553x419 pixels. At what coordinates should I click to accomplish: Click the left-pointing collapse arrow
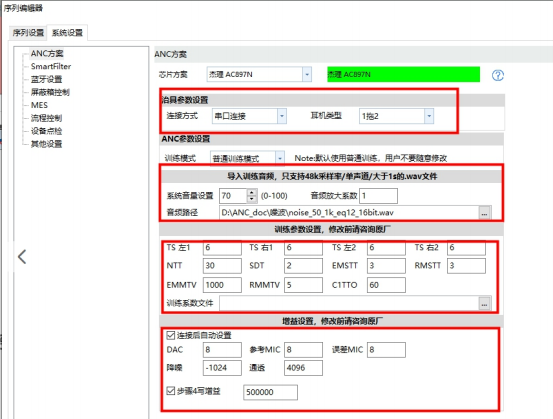[x=22, y=256]
